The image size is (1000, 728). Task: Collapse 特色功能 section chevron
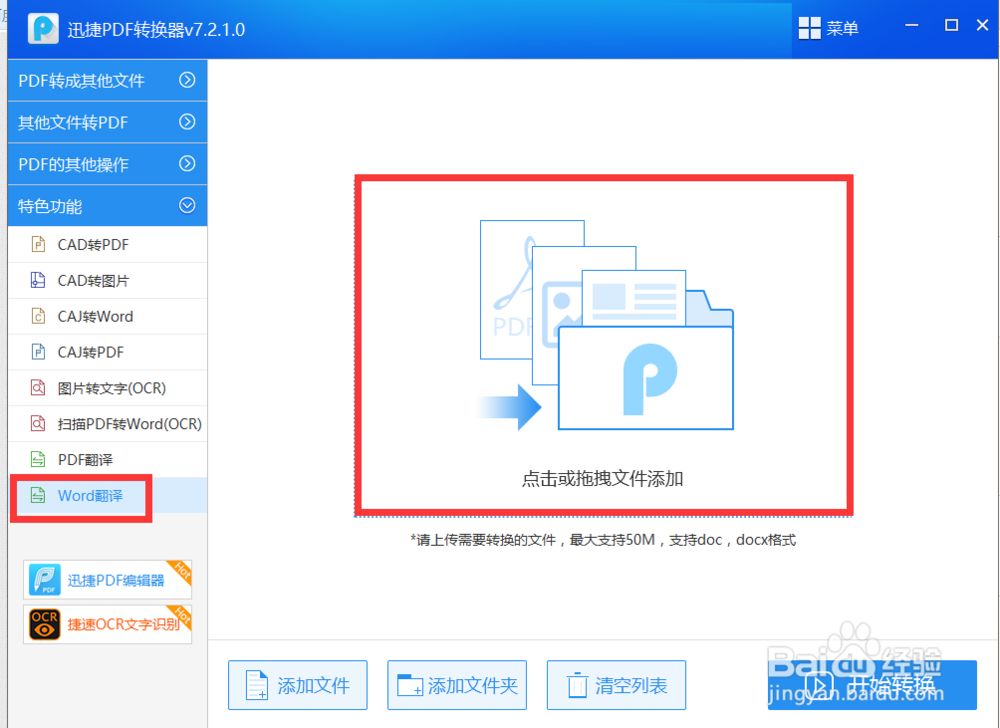[x=187, y=205]
